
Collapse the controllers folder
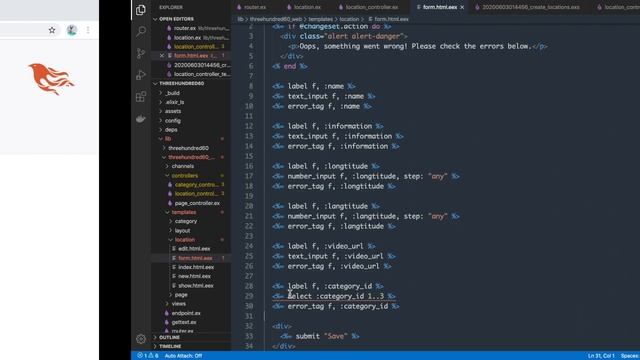click(x=184, y=176)
